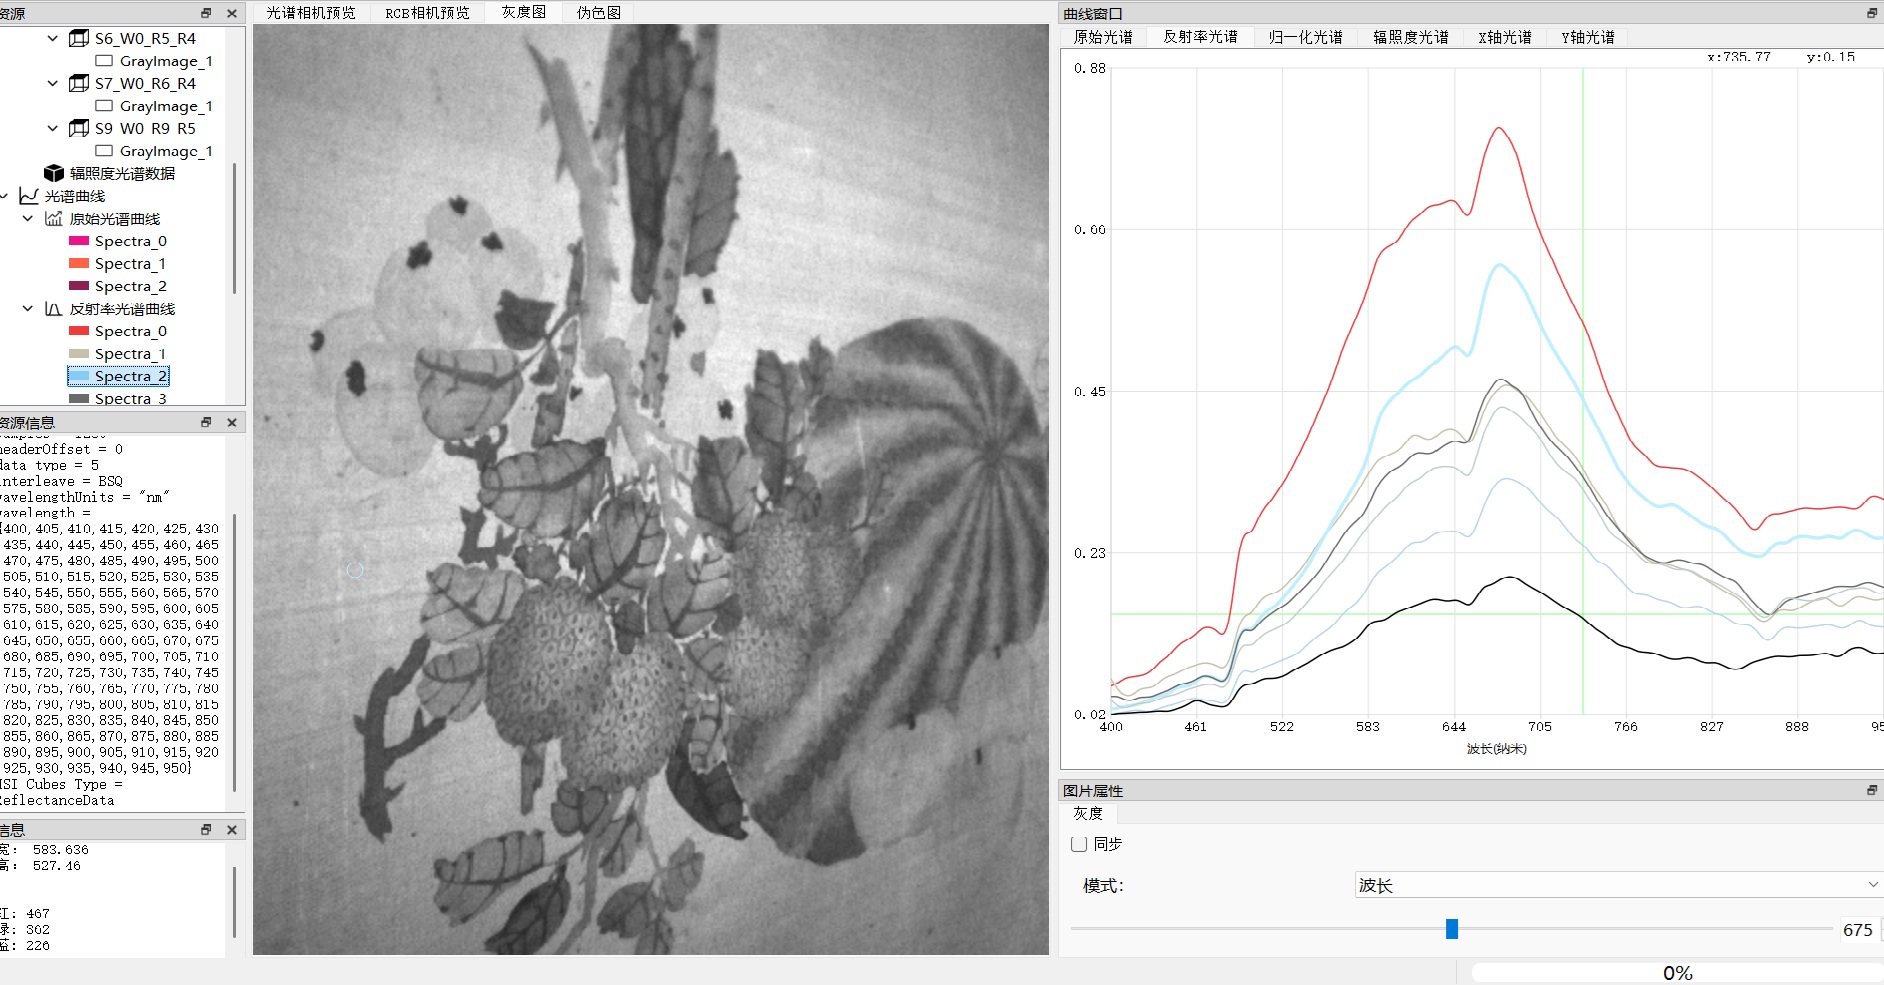Select the 反射率光谱曲线 tree label
1884x985 pixels.
(x=122, y=309)
